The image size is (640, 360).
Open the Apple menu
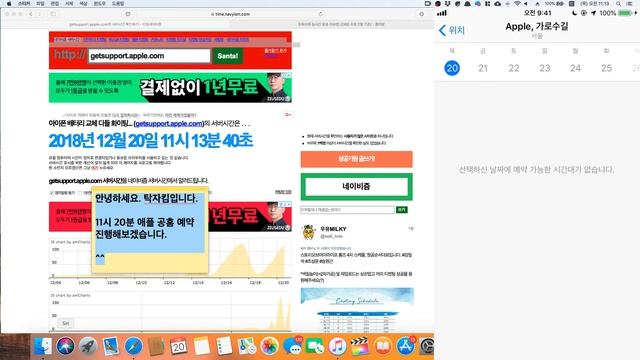[9, 3]
